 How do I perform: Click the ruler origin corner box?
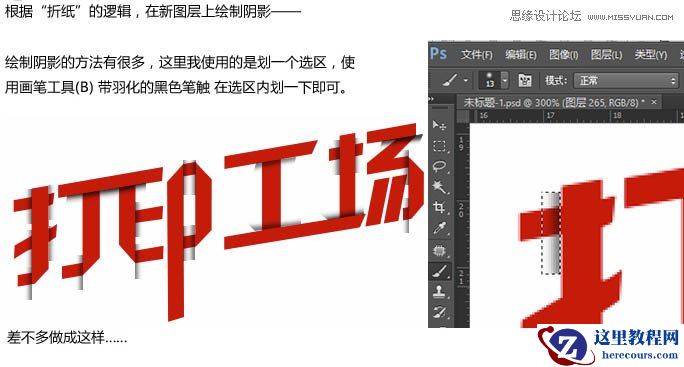tap(463, 116)
